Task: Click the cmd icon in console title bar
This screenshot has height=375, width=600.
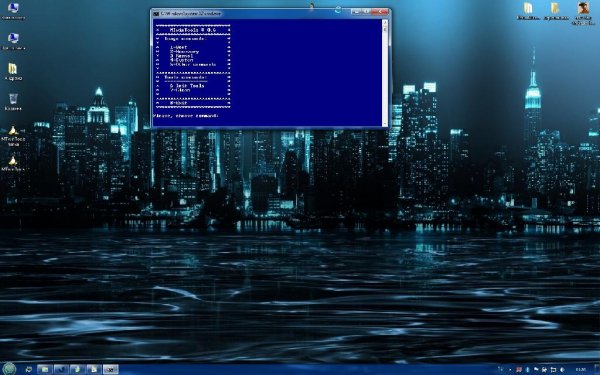Action: tap(156, 13)
